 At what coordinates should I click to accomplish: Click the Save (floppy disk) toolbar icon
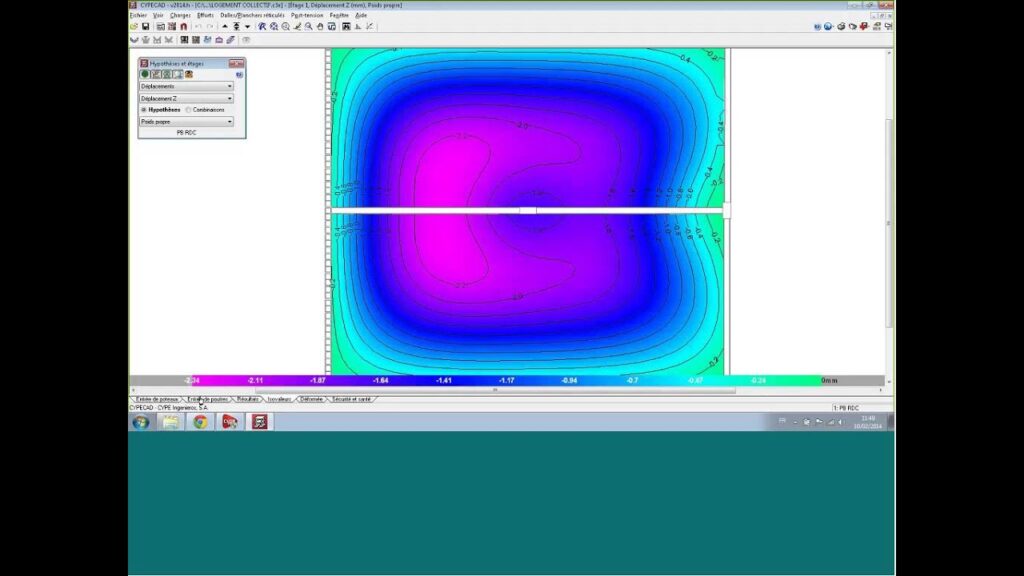(146, 27)
